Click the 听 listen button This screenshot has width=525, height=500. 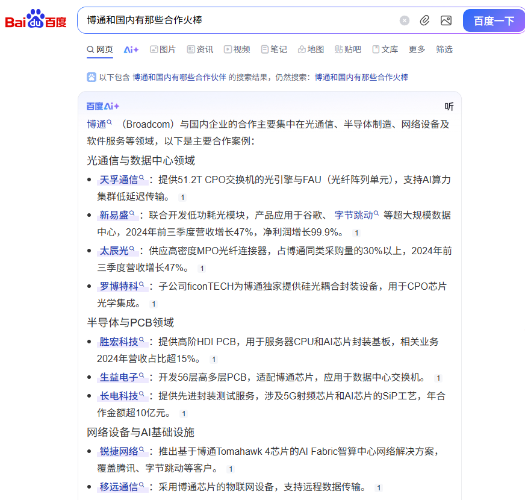pyautogui.click(x=449, y=106)
